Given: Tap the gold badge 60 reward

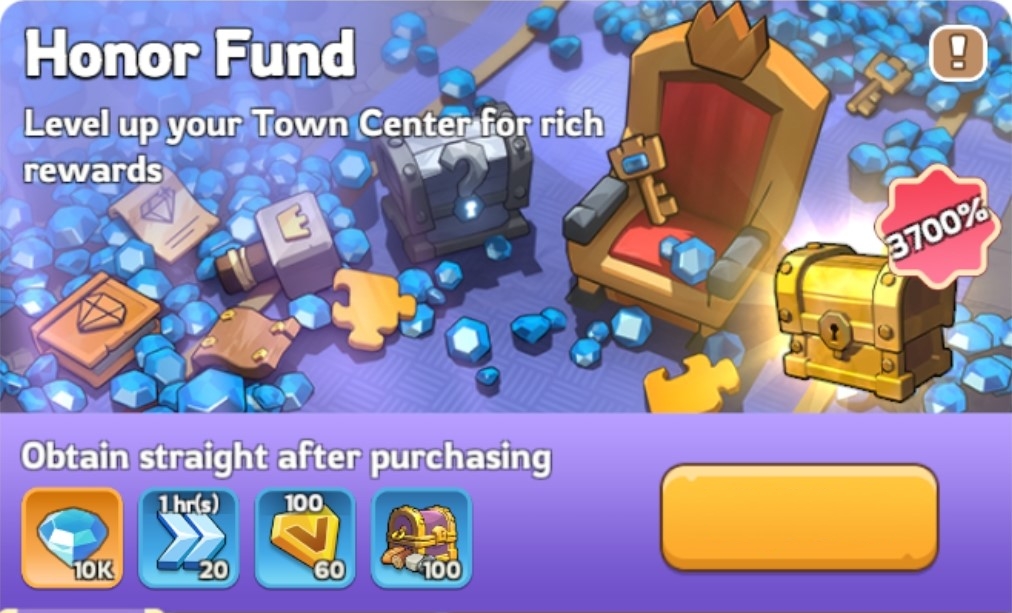Looking at the screenshot, I should [x=305, y=538].
